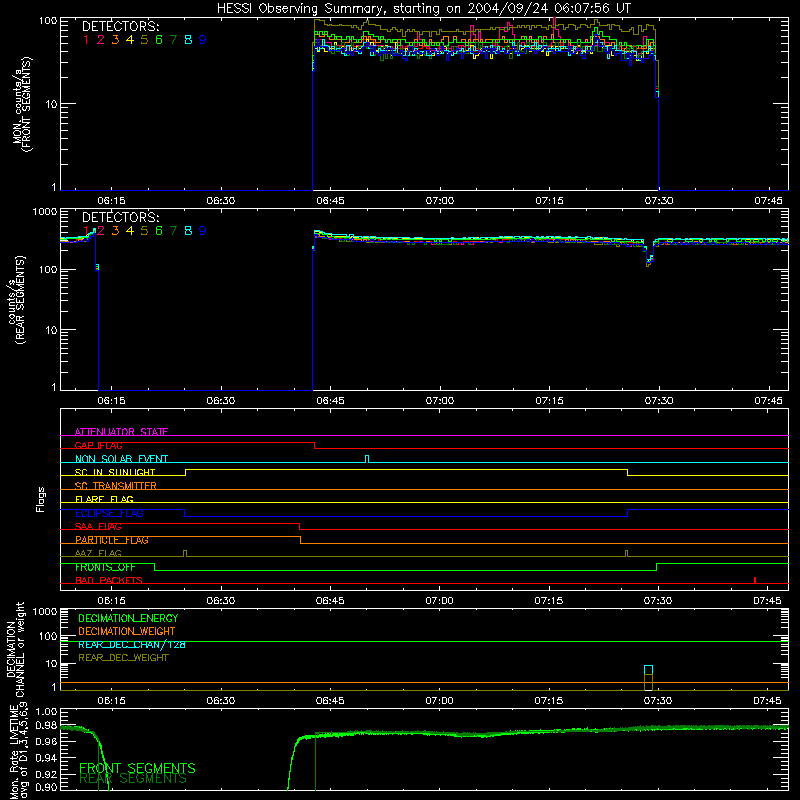Viewport: 800px width, 800px height.
Task: Pick detector 1 in the front segments legend
Action: coord(86,40)
